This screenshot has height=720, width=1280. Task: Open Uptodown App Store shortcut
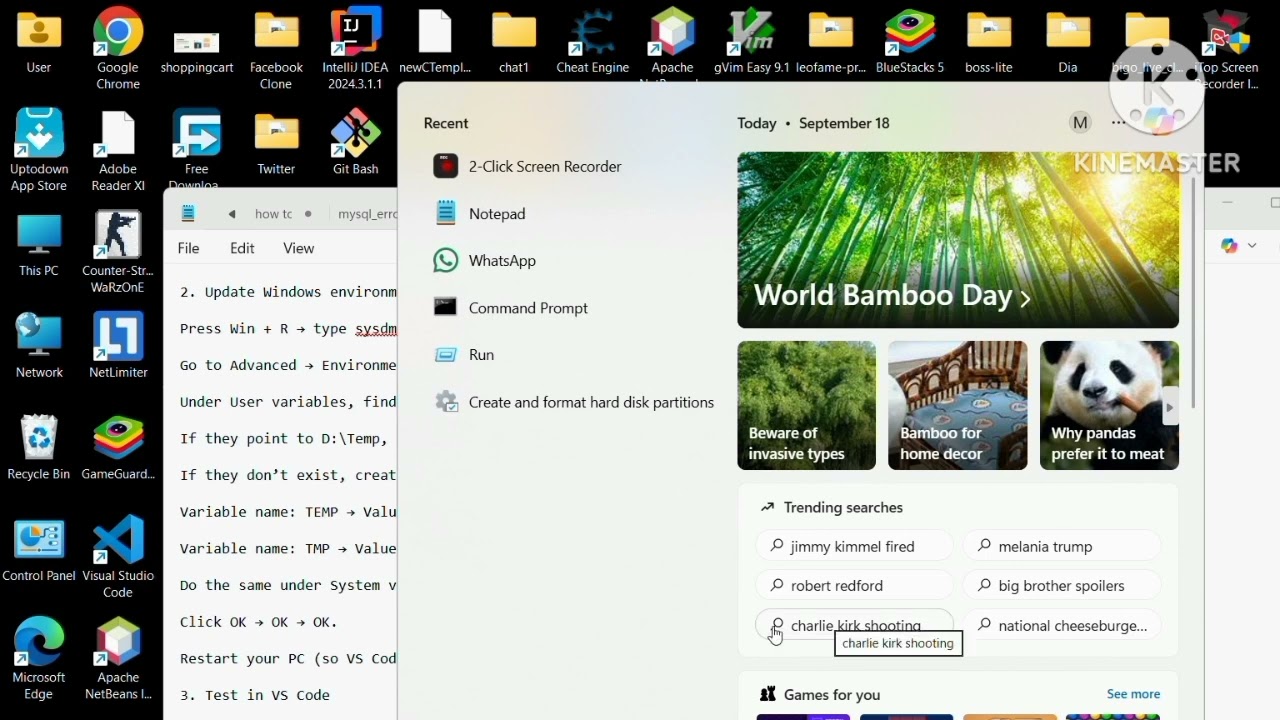[39, 150]
